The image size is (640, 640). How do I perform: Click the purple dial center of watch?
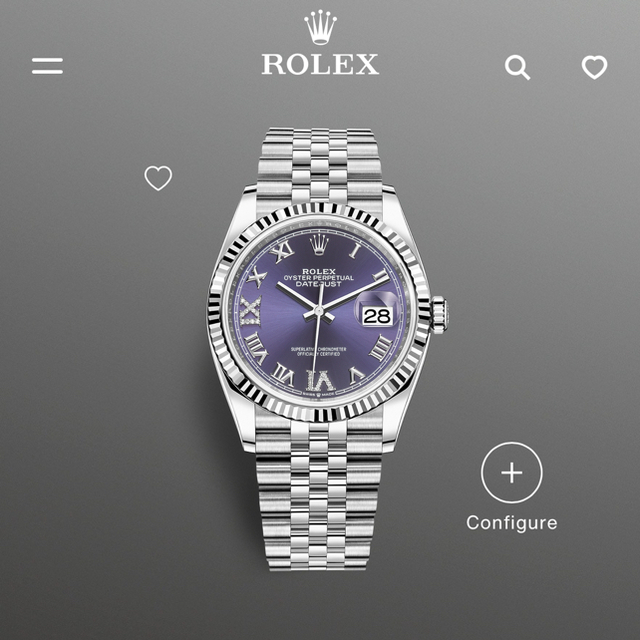point(319,311)
